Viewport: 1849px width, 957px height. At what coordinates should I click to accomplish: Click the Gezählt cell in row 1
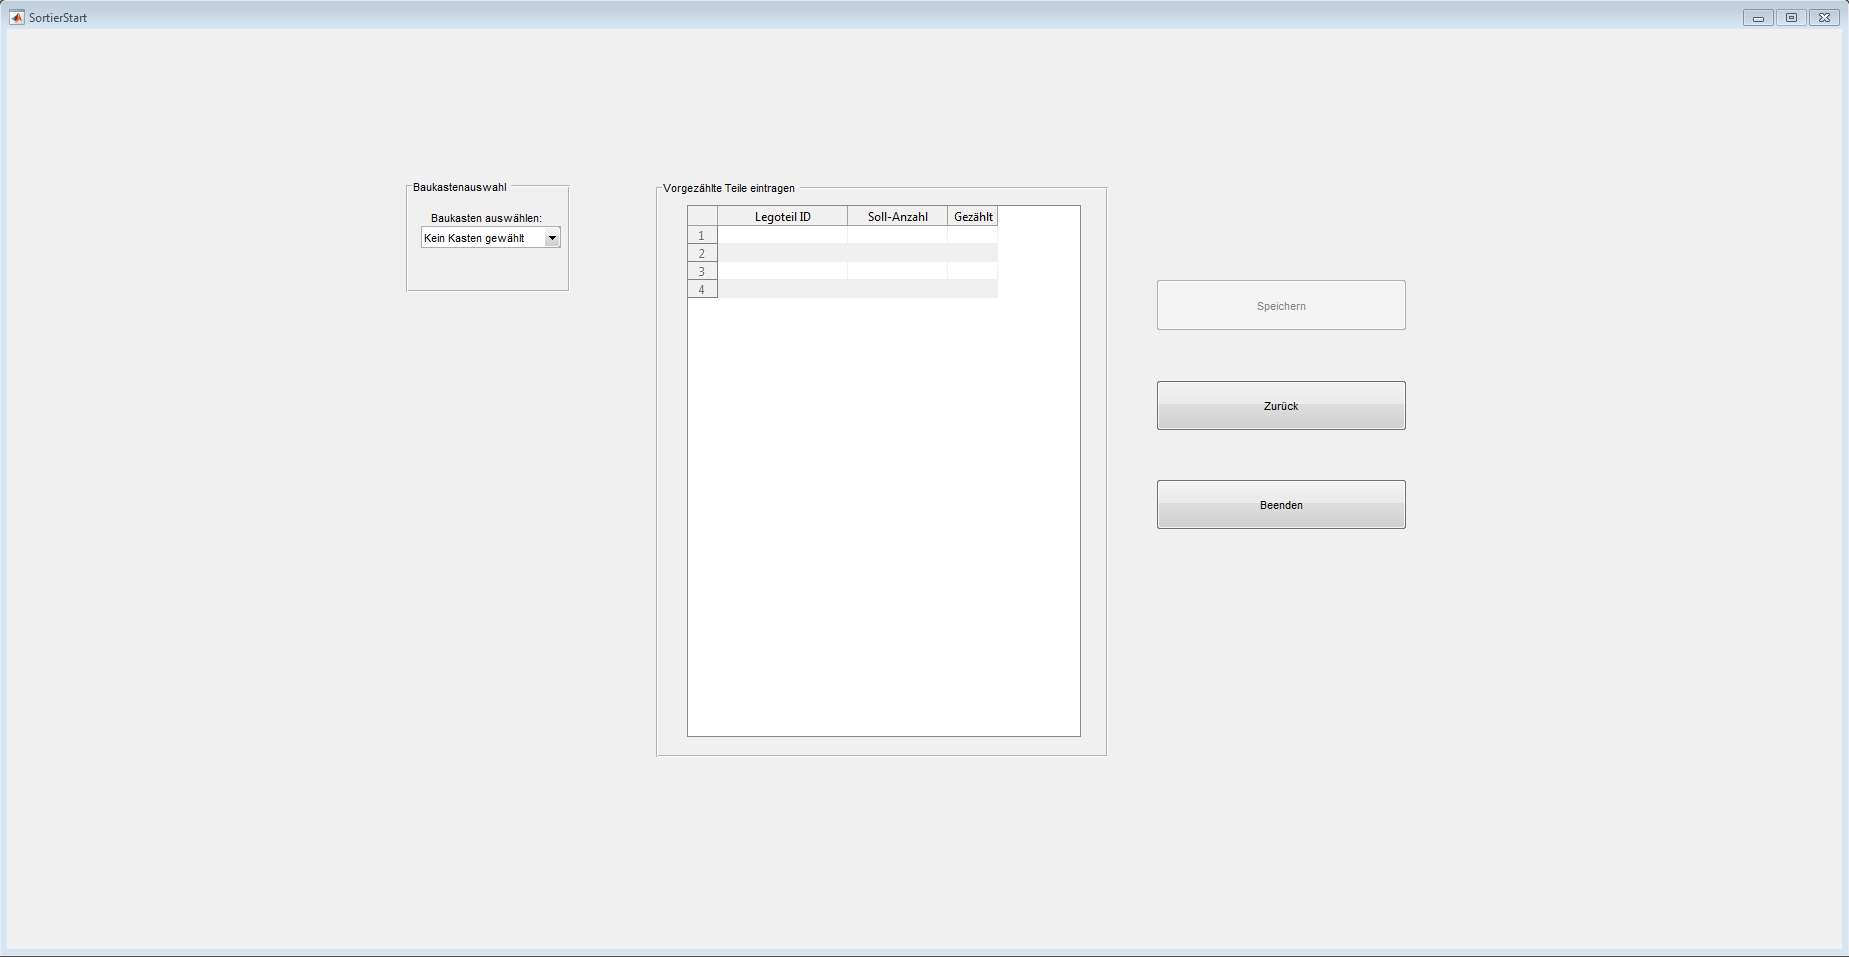click(973, 236)
